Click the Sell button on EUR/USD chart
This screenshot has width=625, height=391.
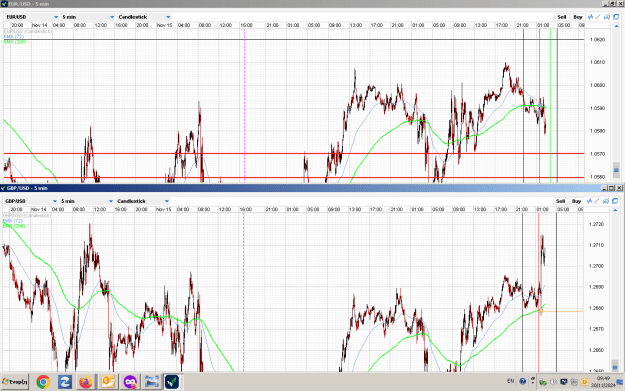click(562, 17)
